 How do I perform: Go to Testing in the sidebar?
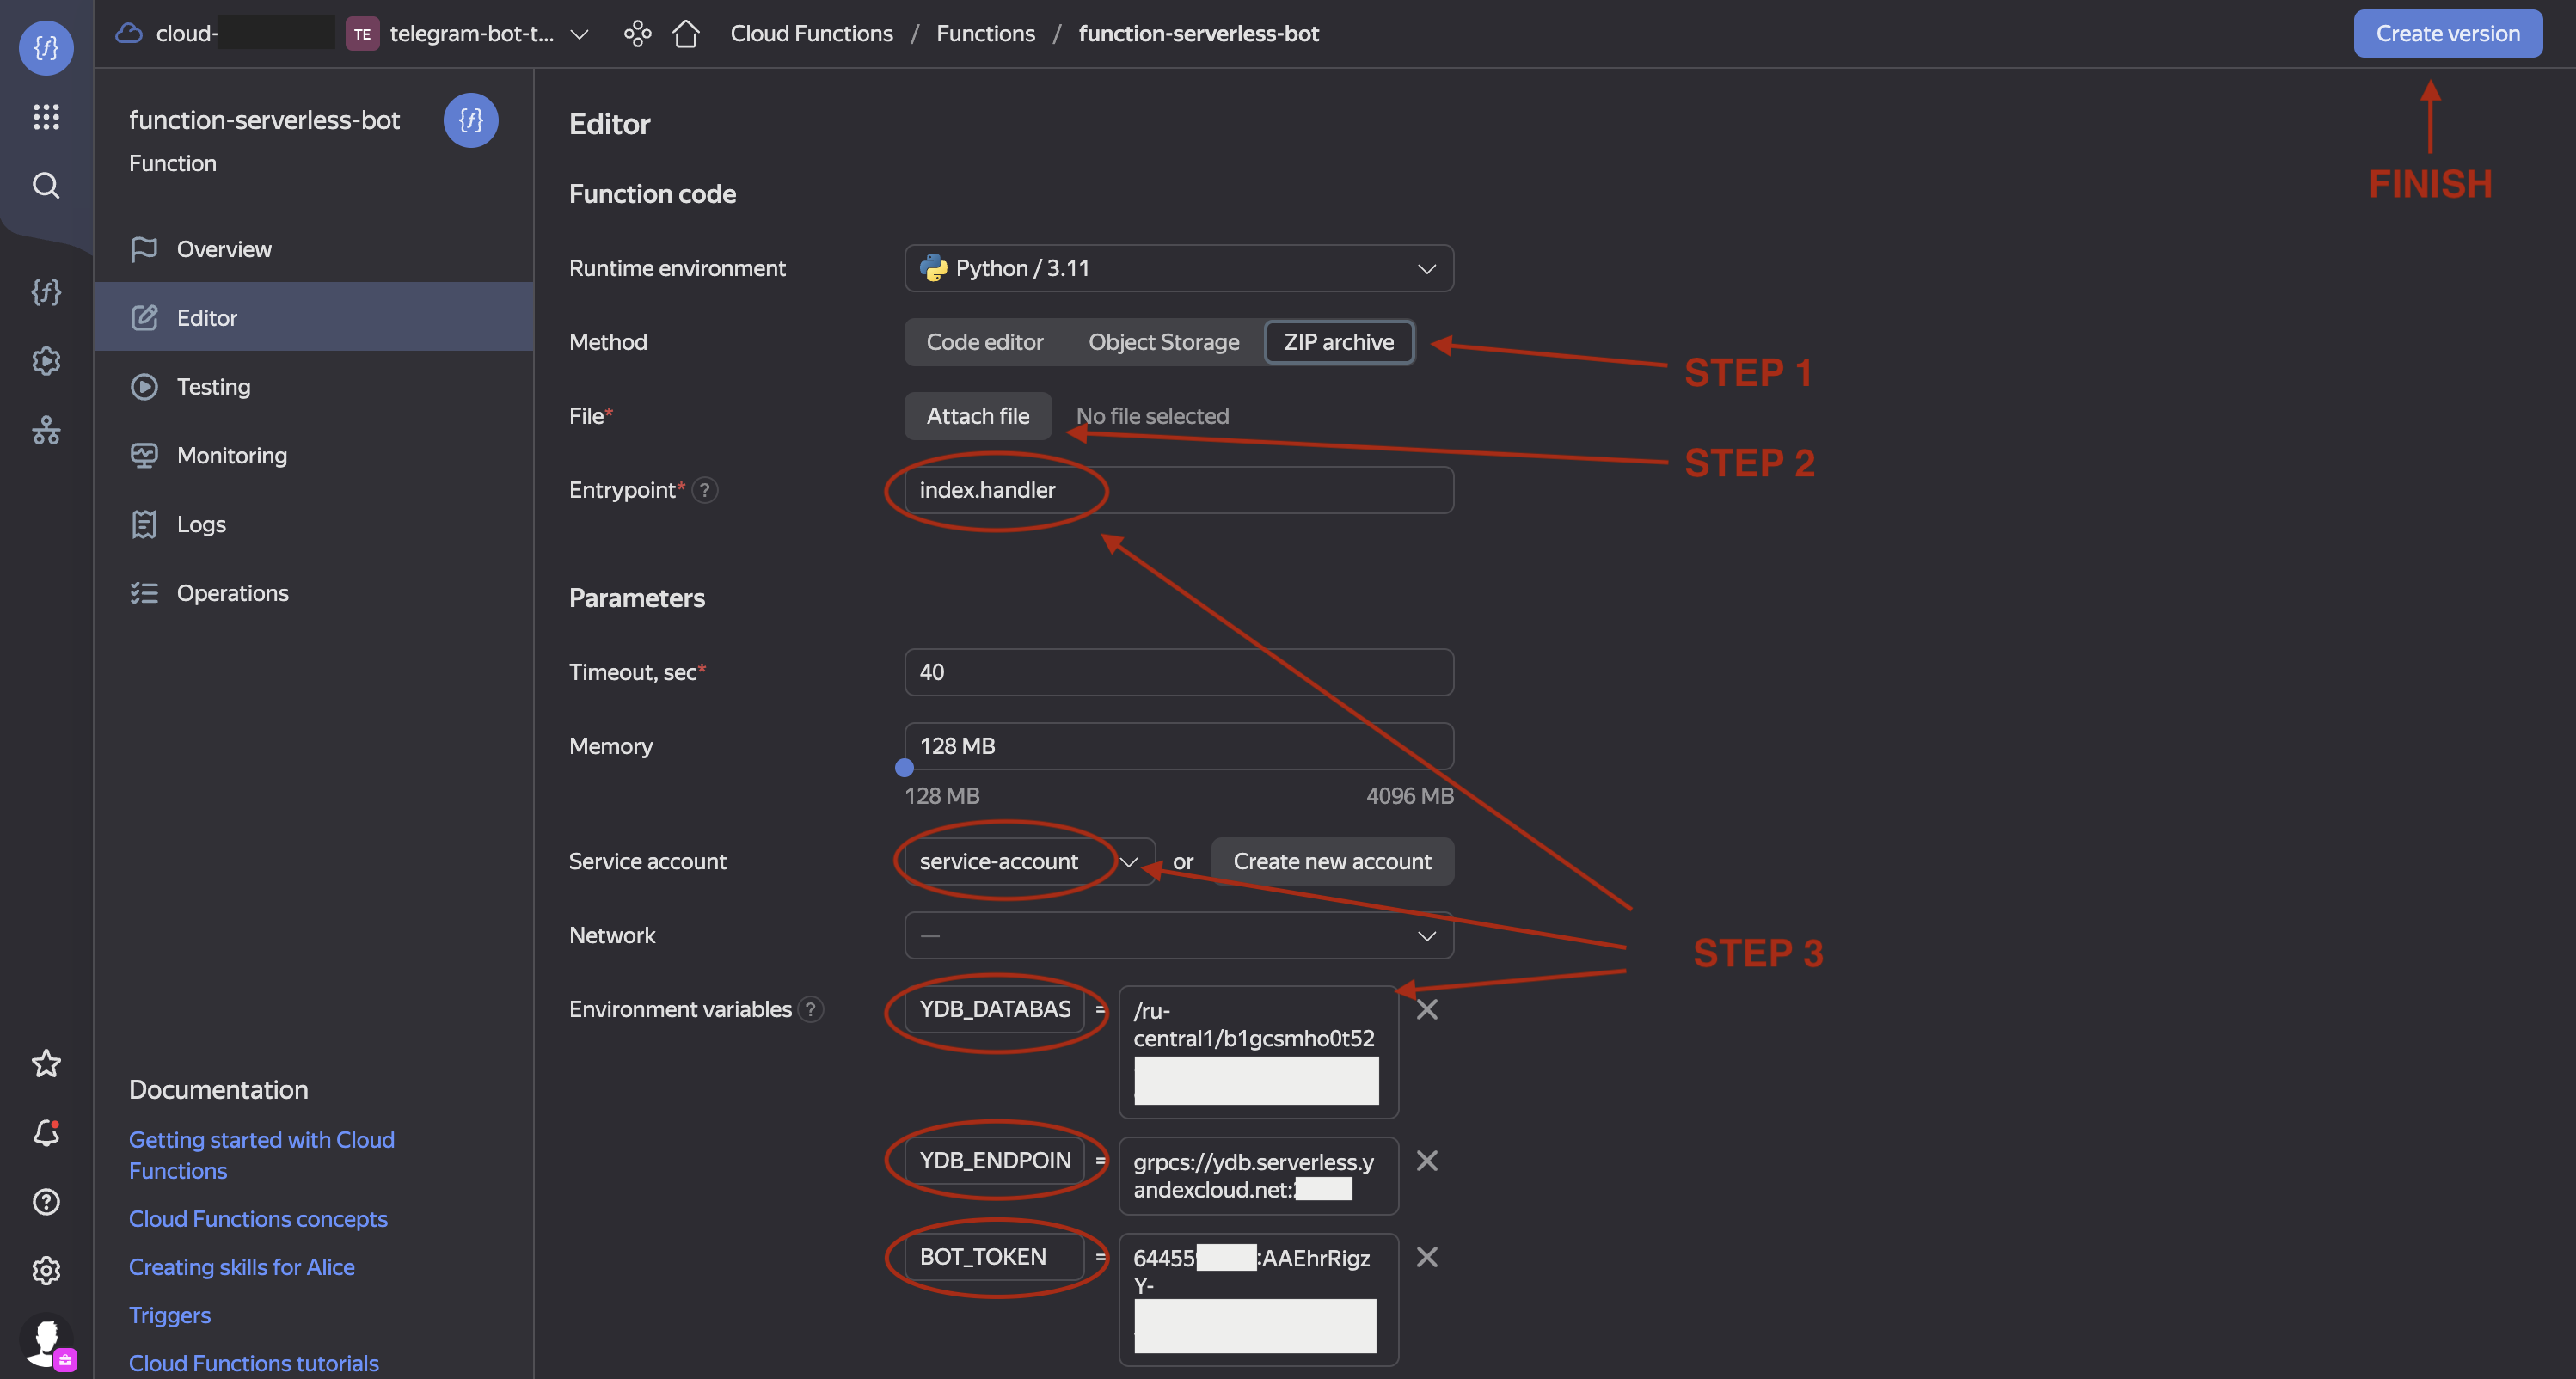[213, 386]
